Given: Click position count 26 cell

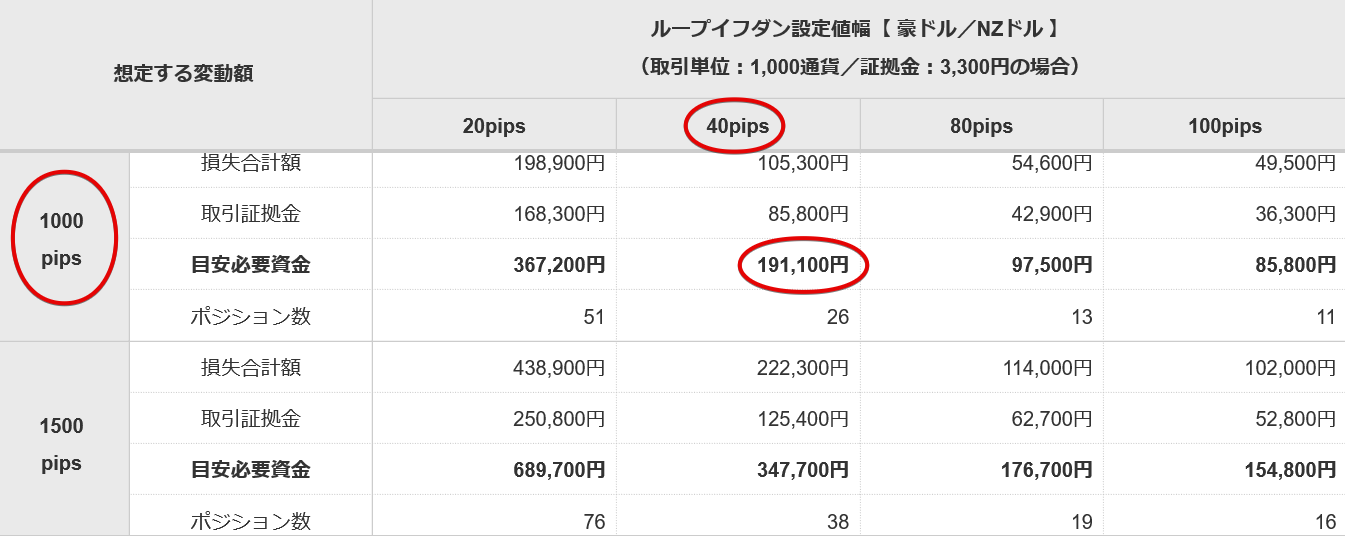Looking at the screenshot, I should (x=837, y=317).
